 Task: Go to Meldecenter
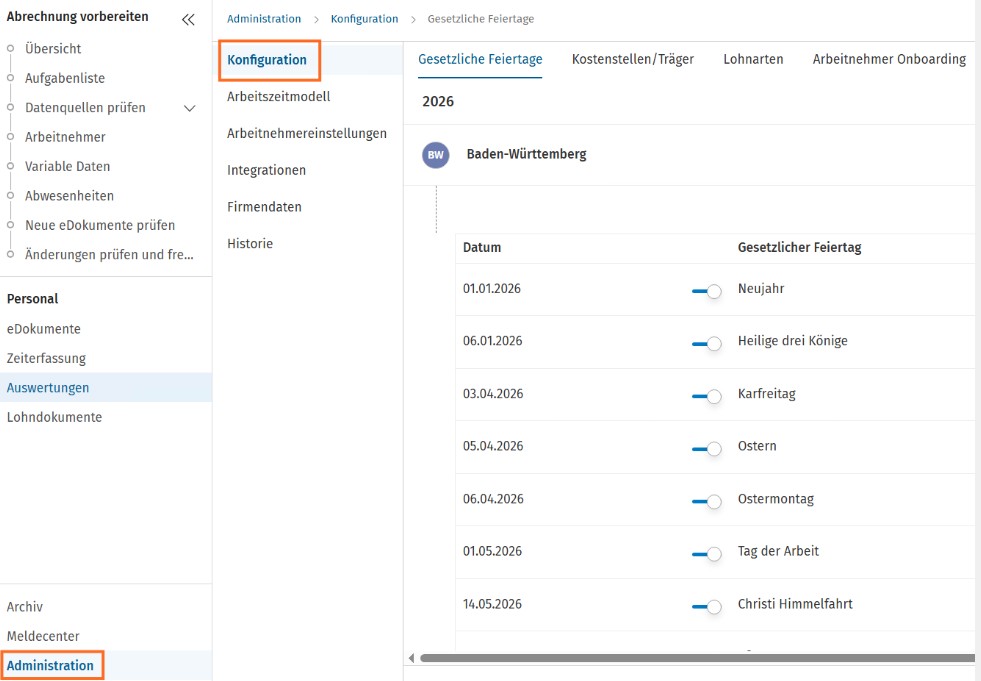click(x=43, y=636)
